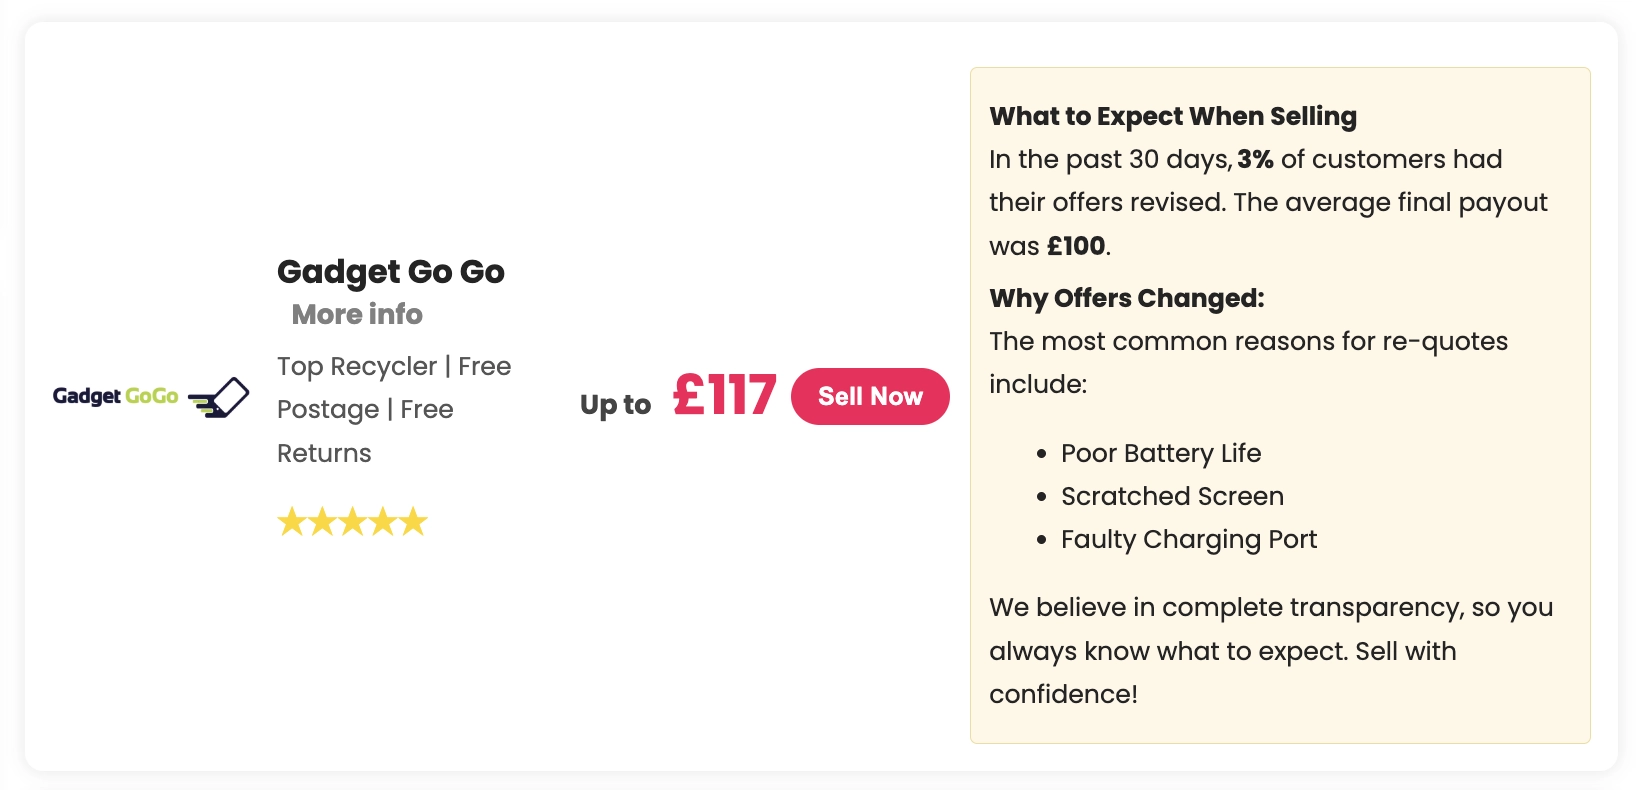Click the bold £100 average payout
Screen dimensions: 1648x790
pyautogui.click(x=1076, y=246)
